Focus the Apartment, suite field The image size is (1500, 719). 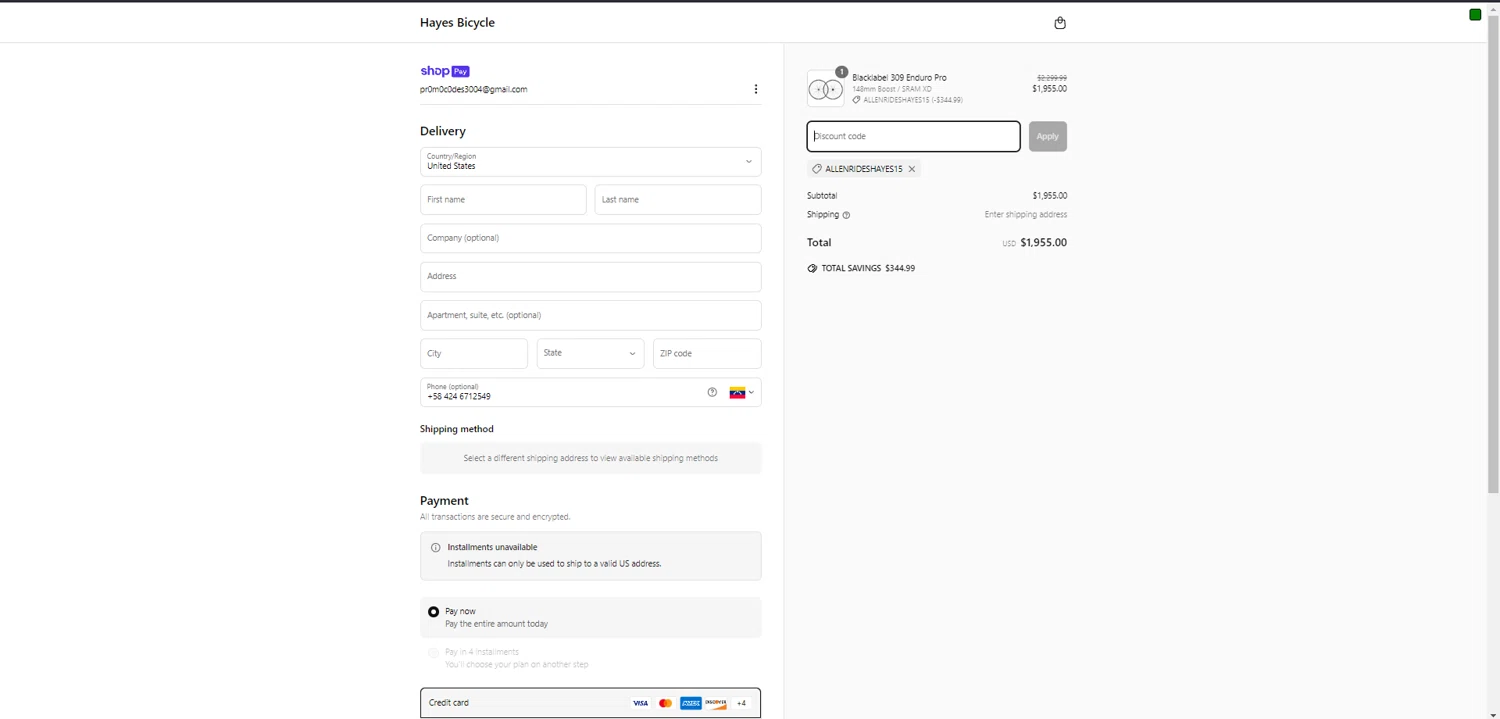(x=590, y=315)
